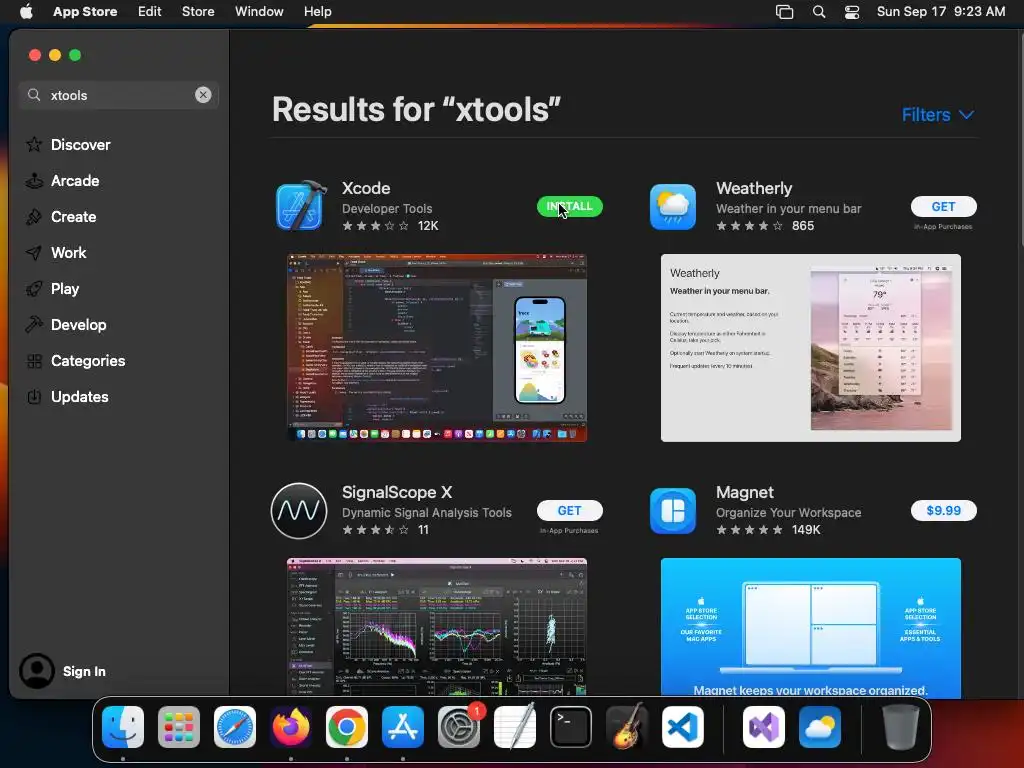
Task: Open TextEdit from the Dock
Action: [x=515, y=727]
